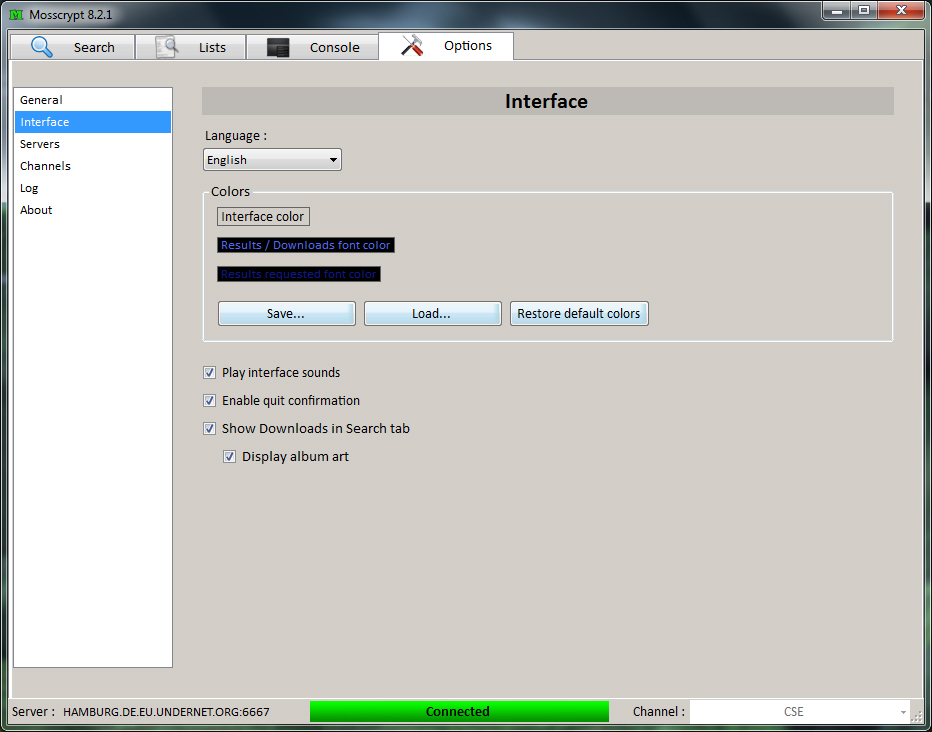Screen dimensions: 932x732
Task: Click the Console tab terminal icon
Action: point(278,48)
